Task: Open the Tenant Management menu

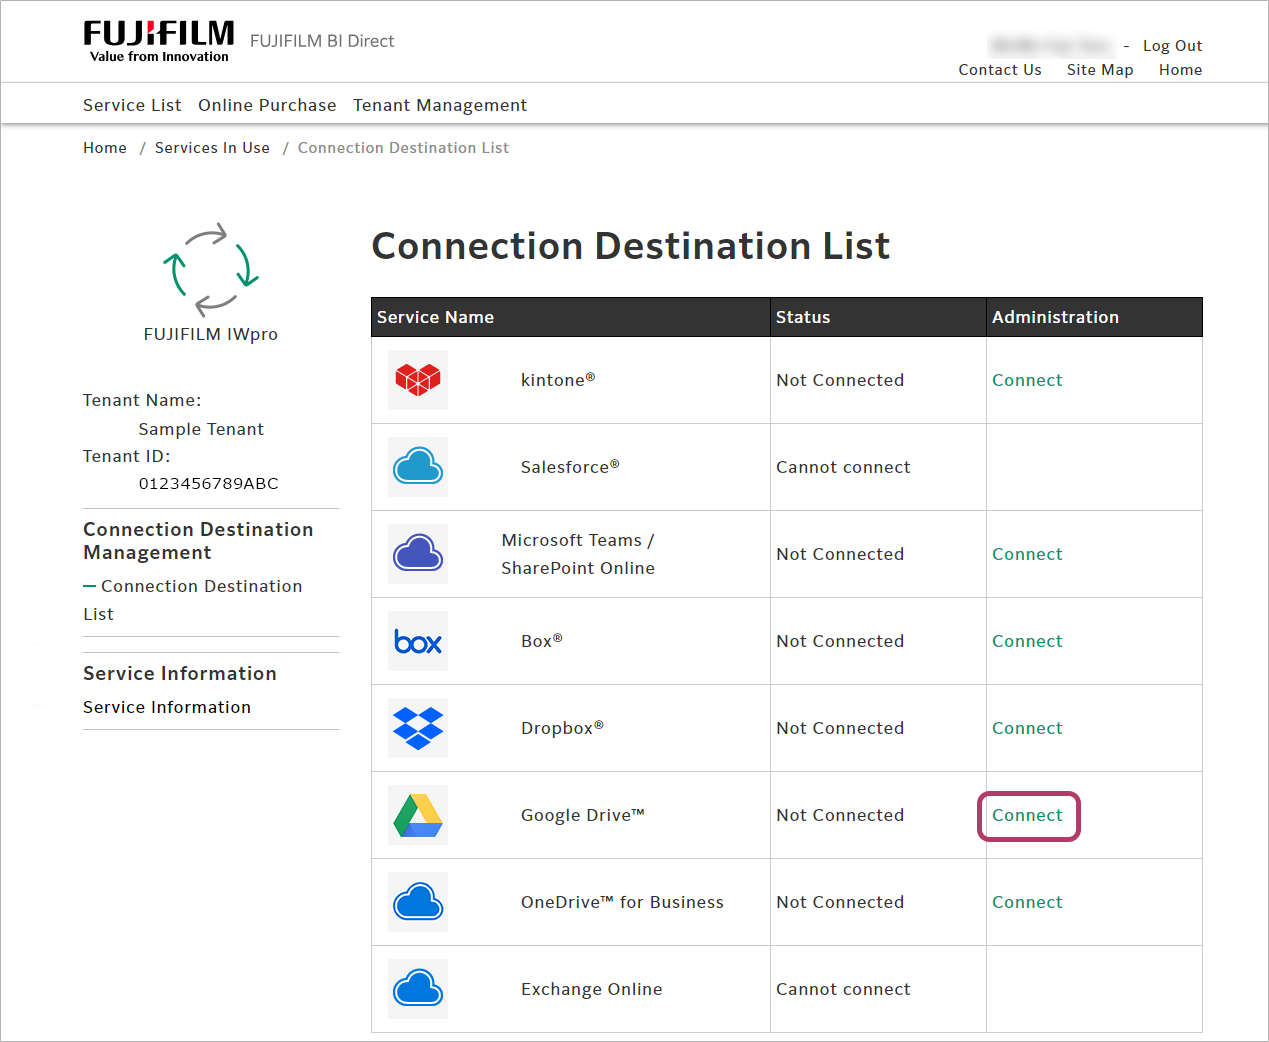Action: 440,106
